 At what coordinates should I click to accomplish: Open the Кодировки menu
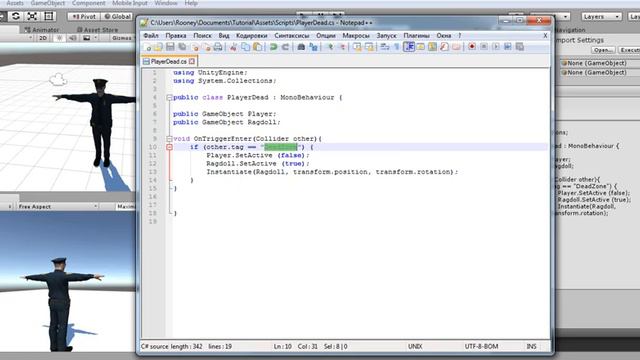(251, 36)
